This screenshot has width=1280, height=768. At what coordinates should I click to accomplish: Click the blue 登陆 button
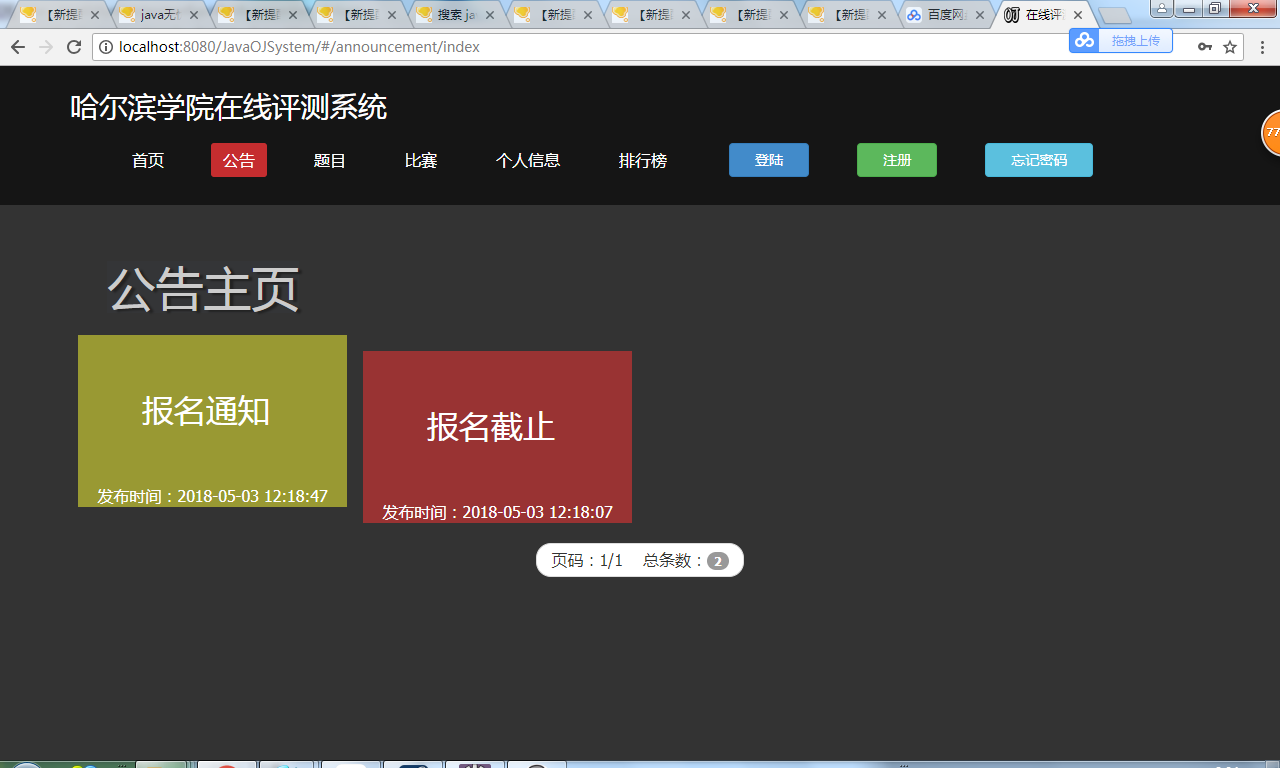[768, 160]
